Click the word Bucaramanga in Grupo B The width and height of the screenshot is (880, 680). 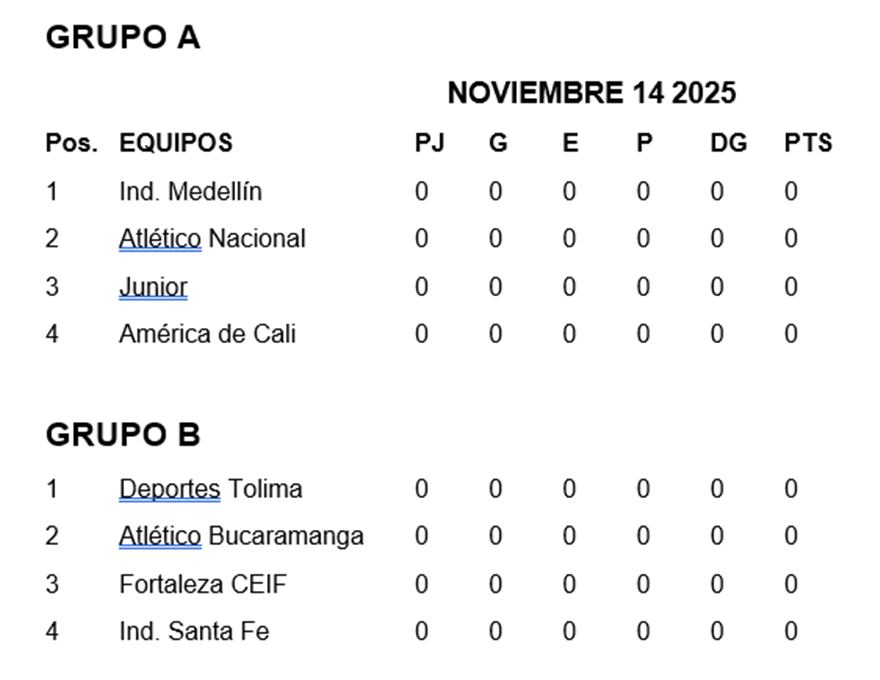(x=286, y=536)
